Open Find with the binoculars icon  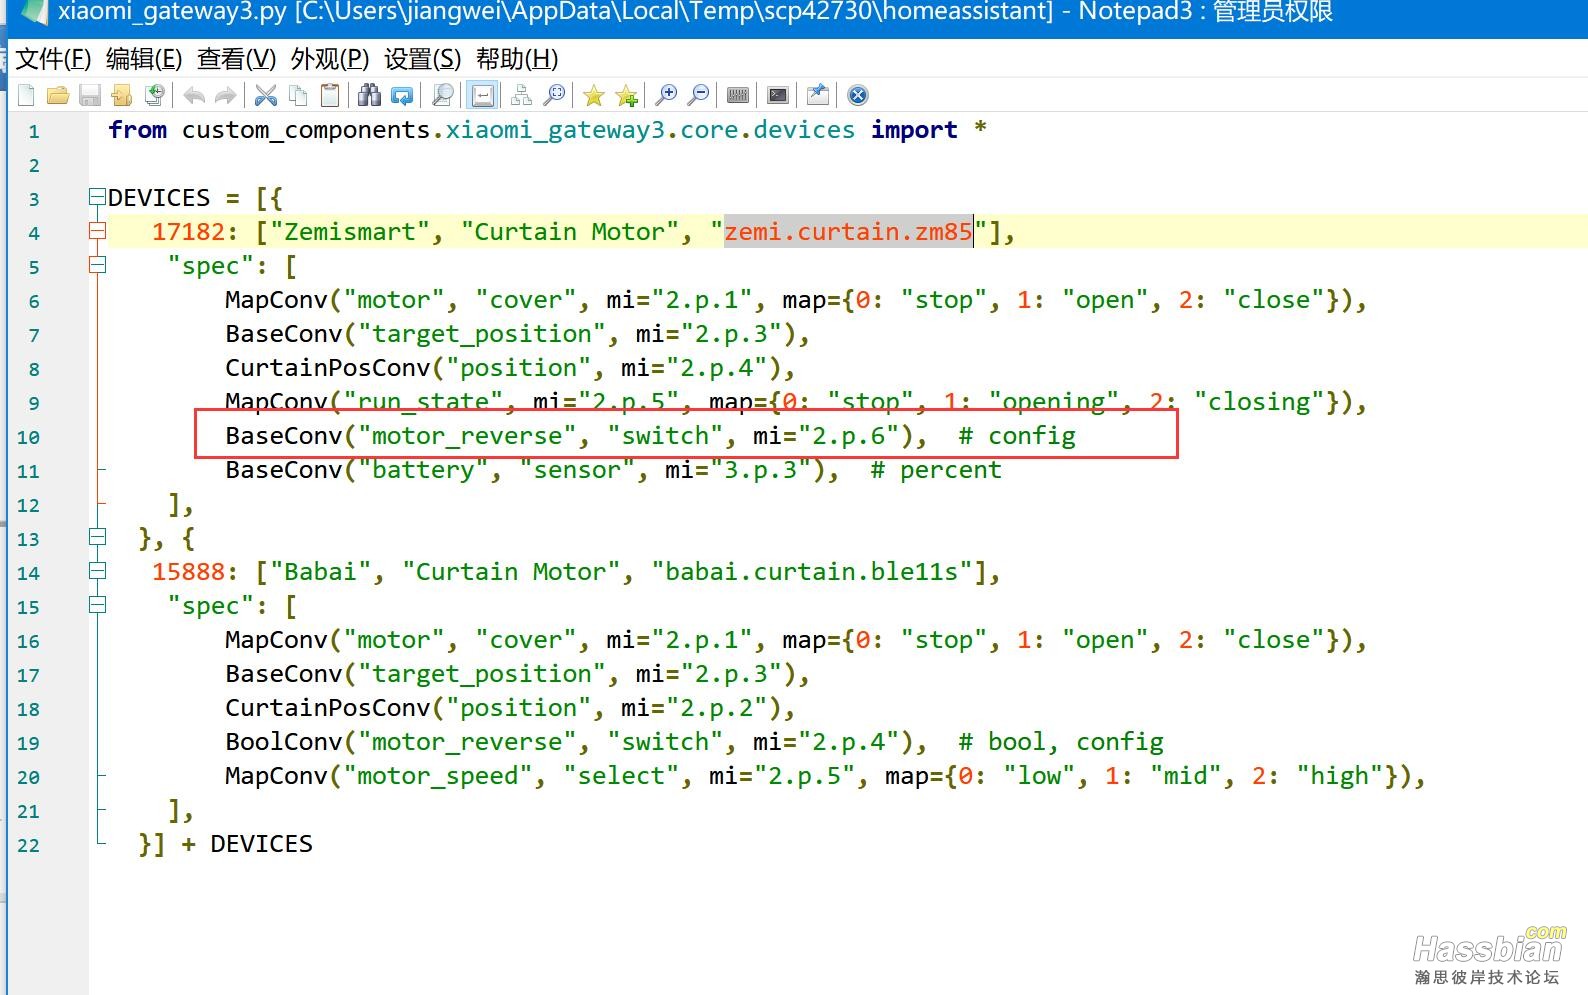[x=370, y=95]
